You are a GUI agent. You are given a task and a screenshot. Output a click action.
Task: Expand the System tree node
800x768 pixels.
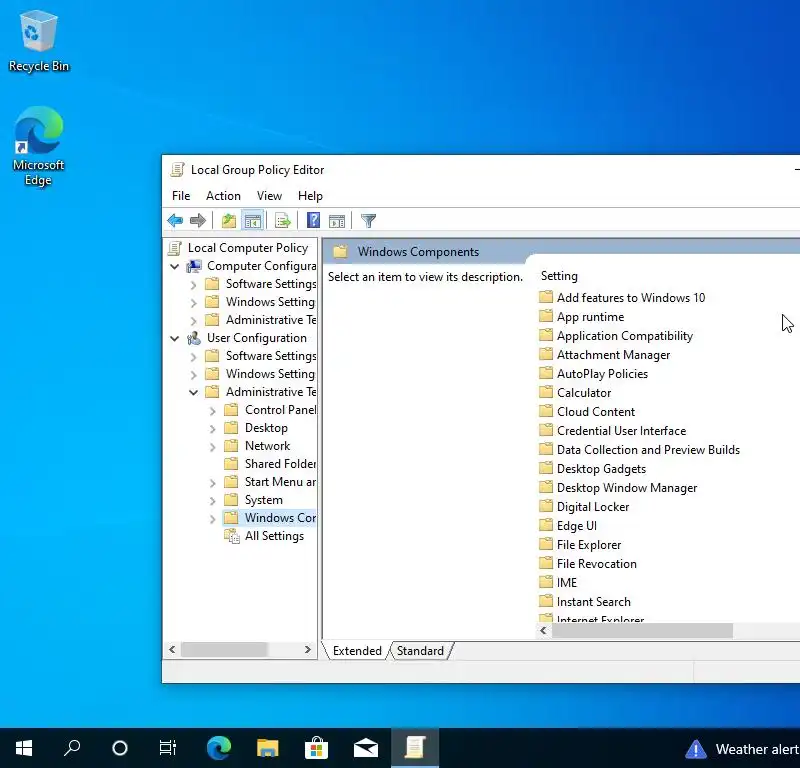213,501
